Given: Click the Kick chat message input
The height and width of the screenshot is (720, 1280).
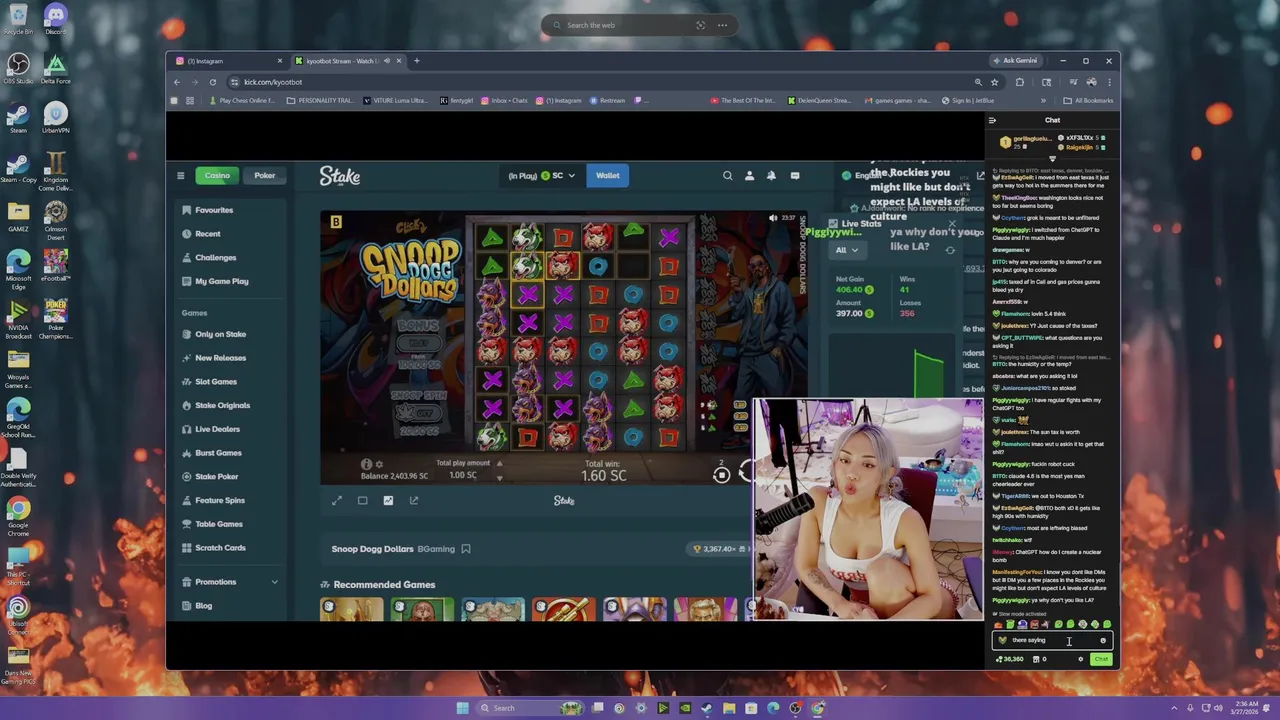Looking at the screenshot, I should coord(1052,641).
